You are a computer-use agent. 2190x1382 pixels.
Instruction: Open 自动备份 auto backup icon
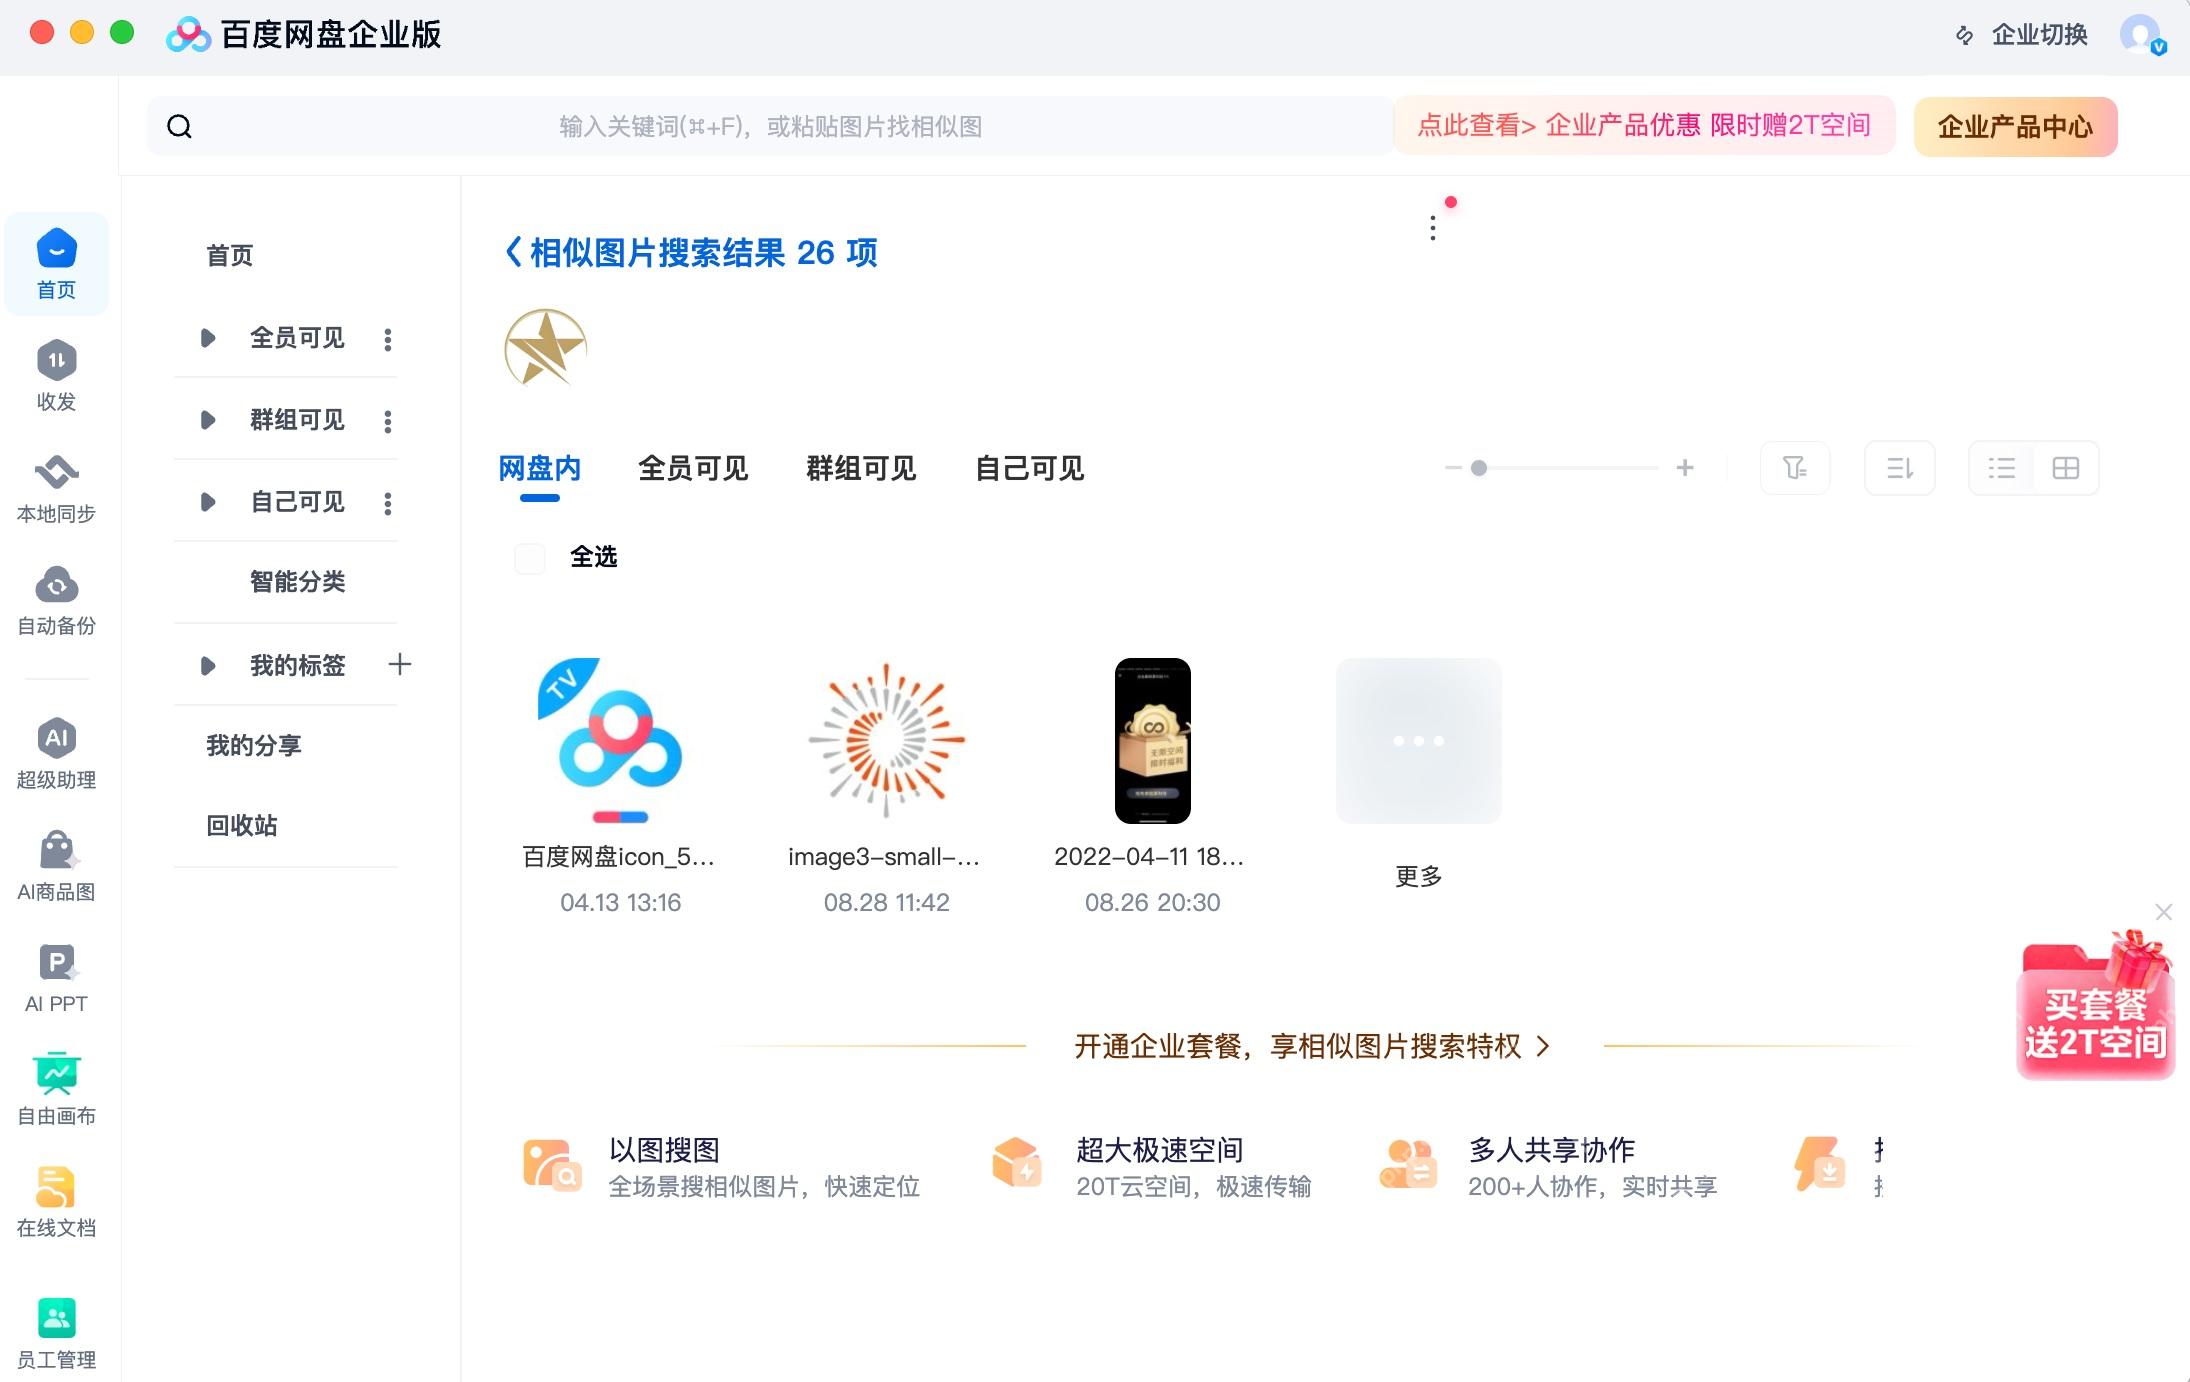56,600
